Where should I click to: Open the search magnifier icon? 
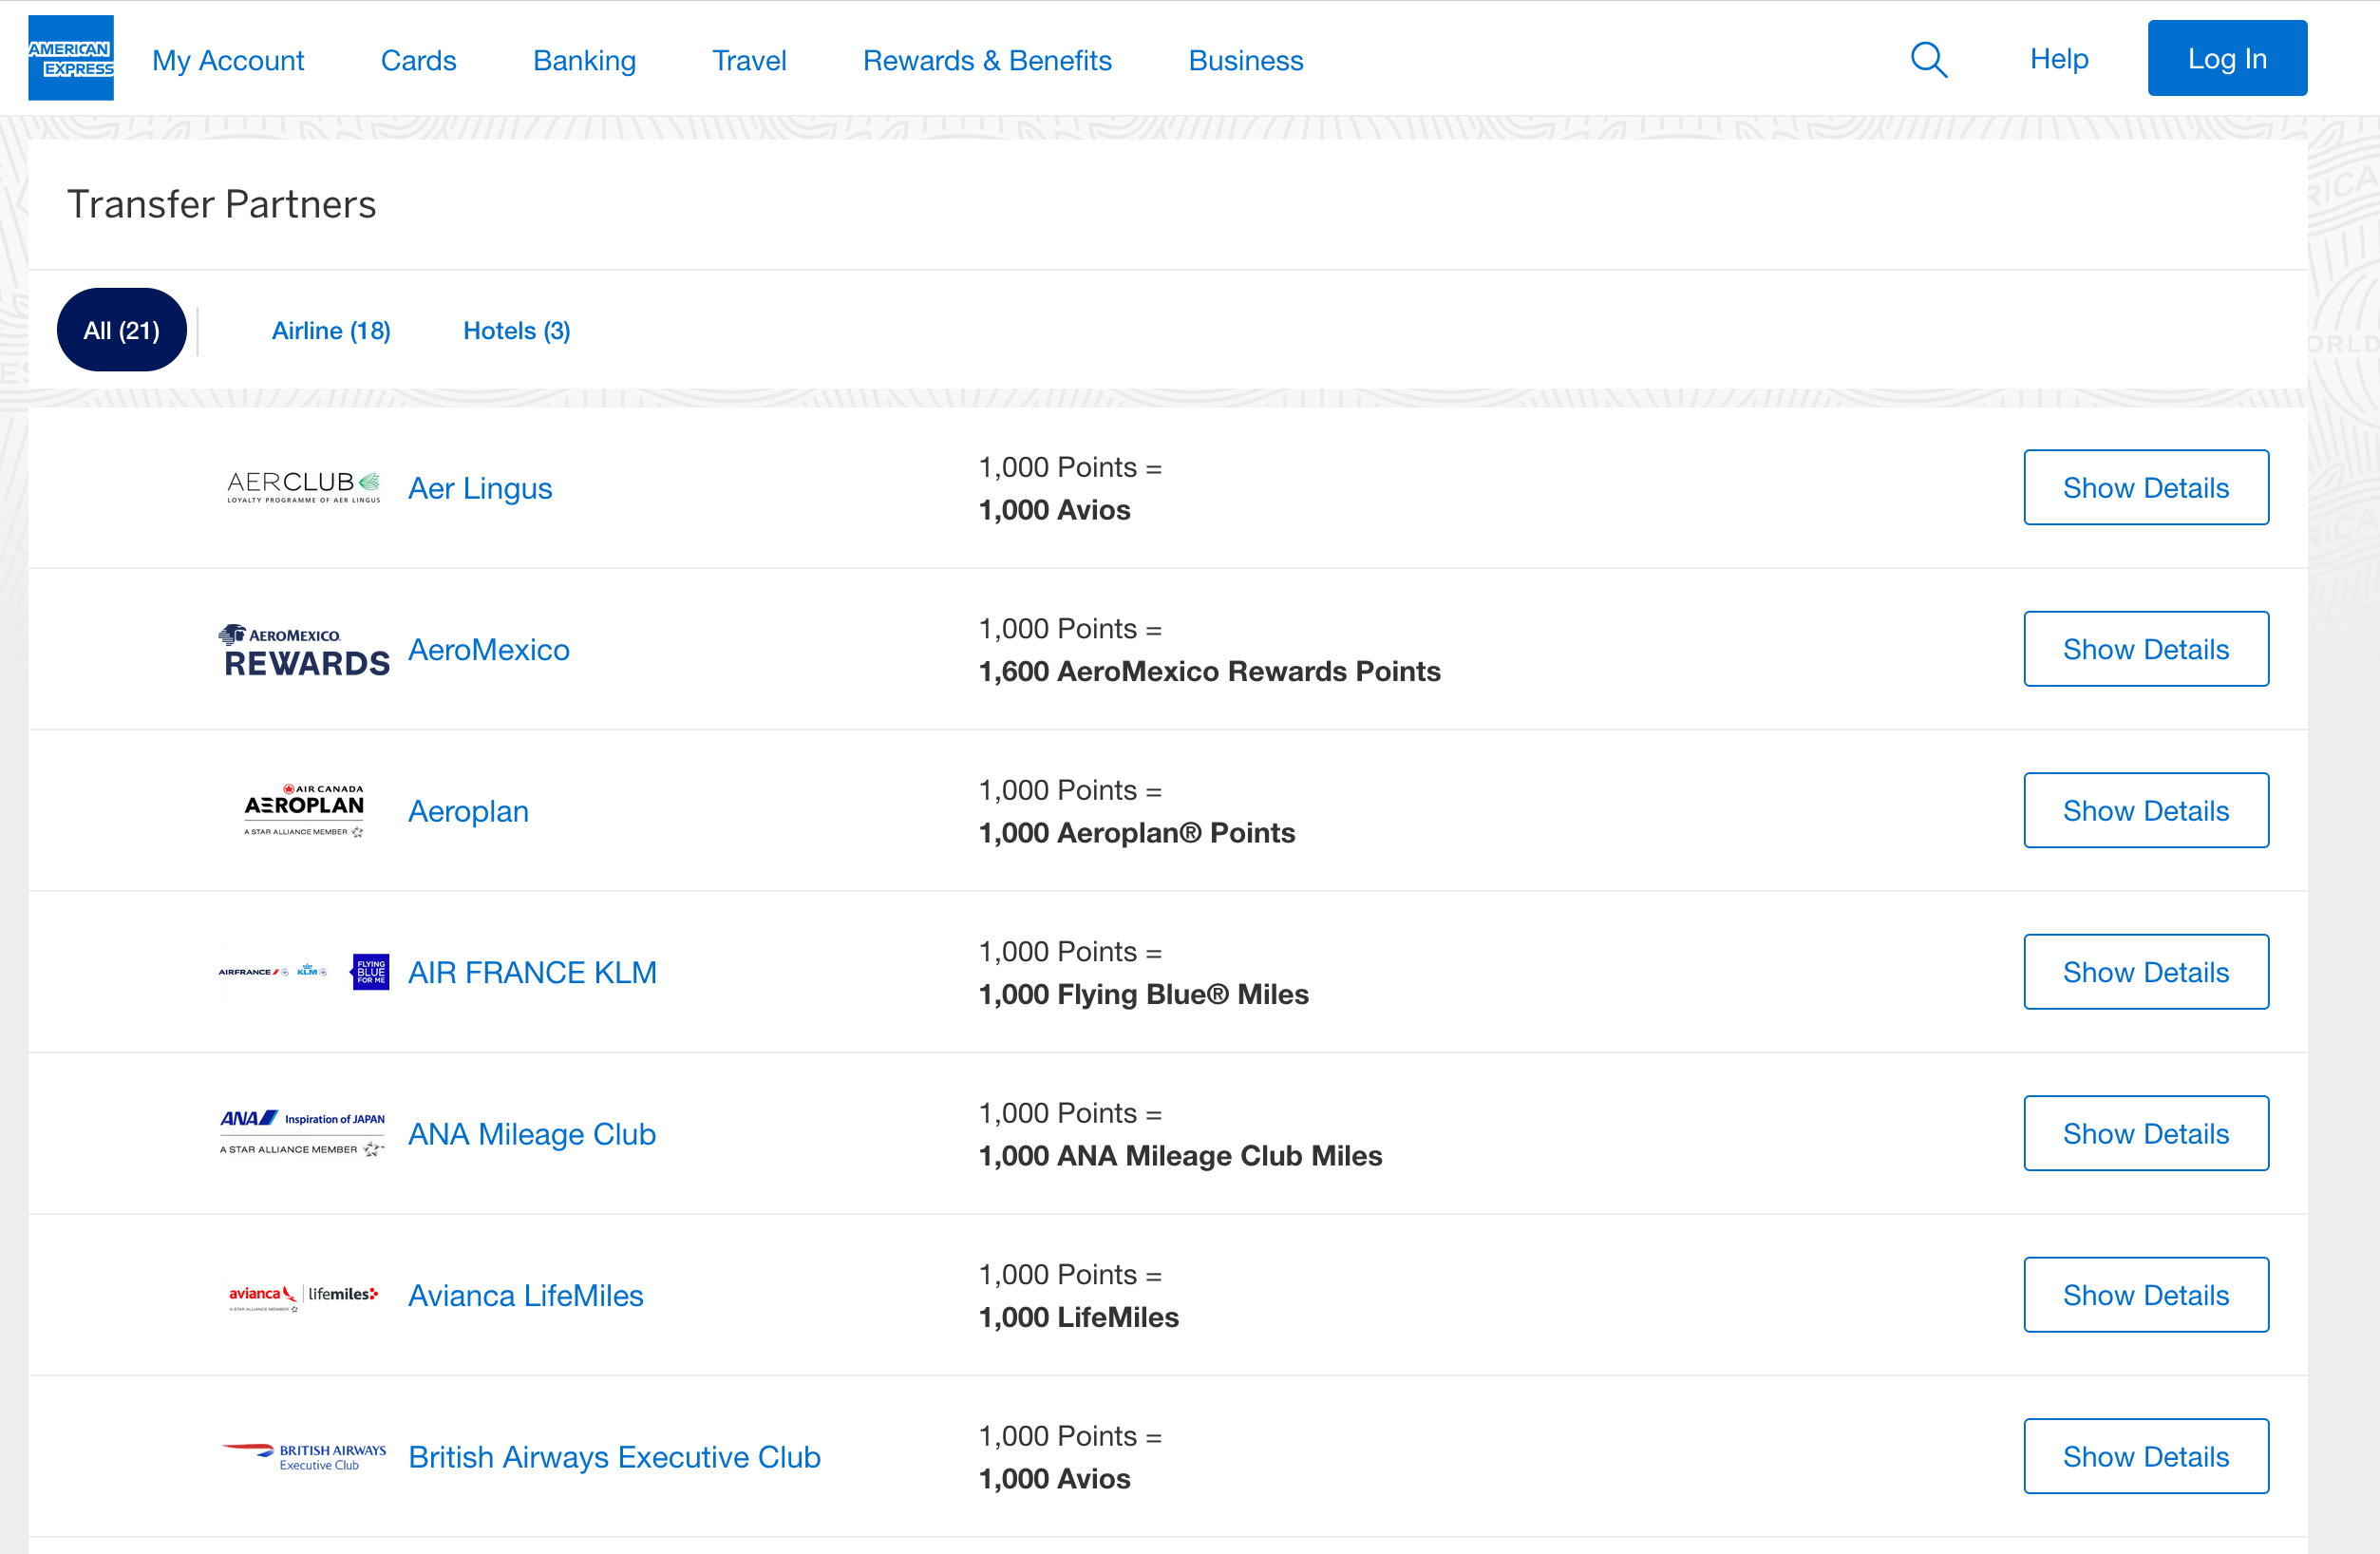tap(1928, 60)
